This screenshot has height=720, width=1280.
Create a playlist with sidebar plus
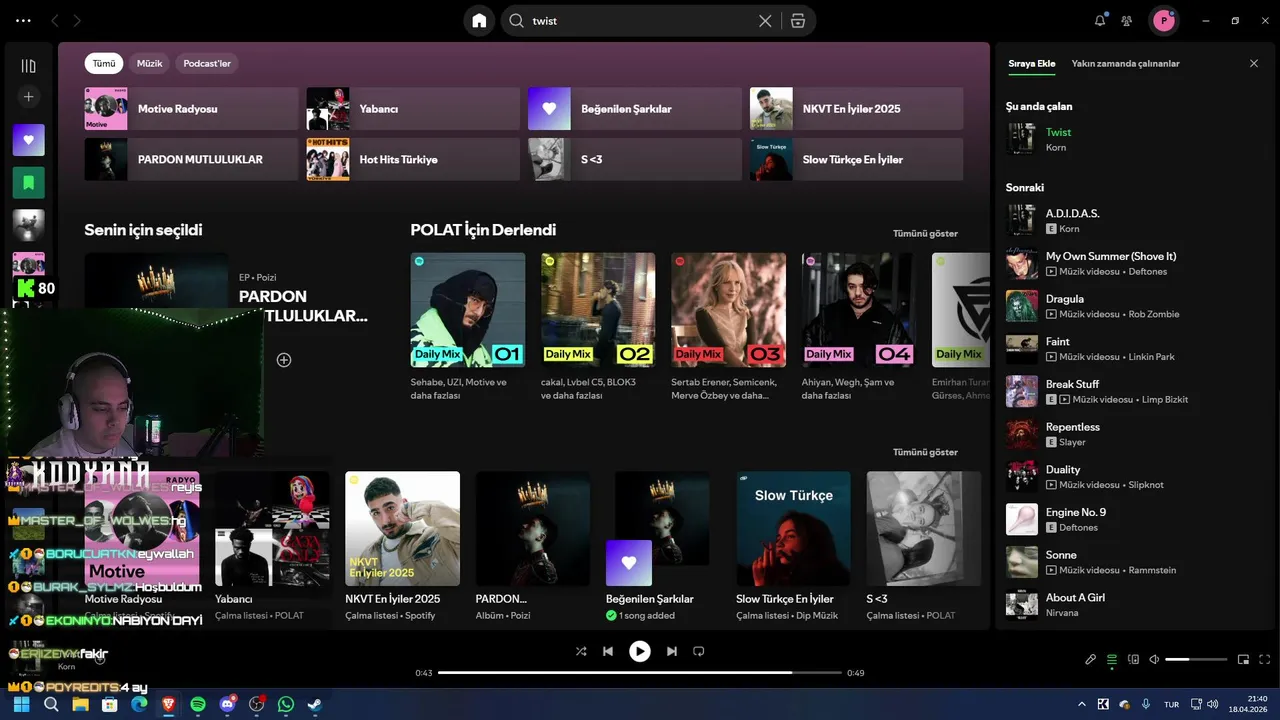click(28, 97)
